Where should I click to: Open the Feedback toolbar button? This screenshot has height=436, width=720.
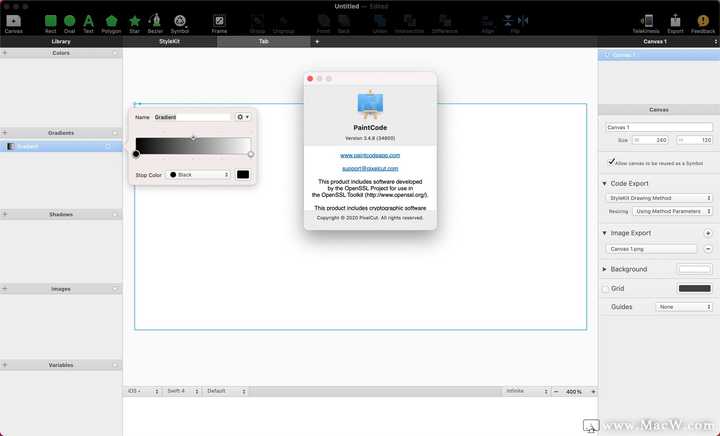tap(703, 24)
